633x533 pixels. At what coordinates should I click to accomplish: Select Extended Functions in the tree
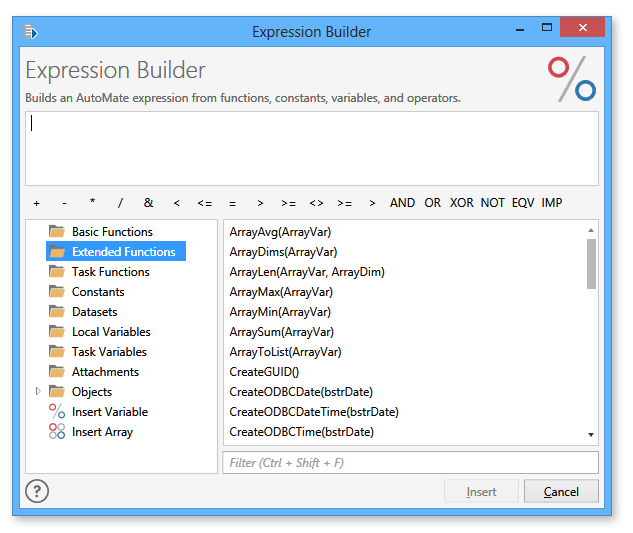pos(123,252)
